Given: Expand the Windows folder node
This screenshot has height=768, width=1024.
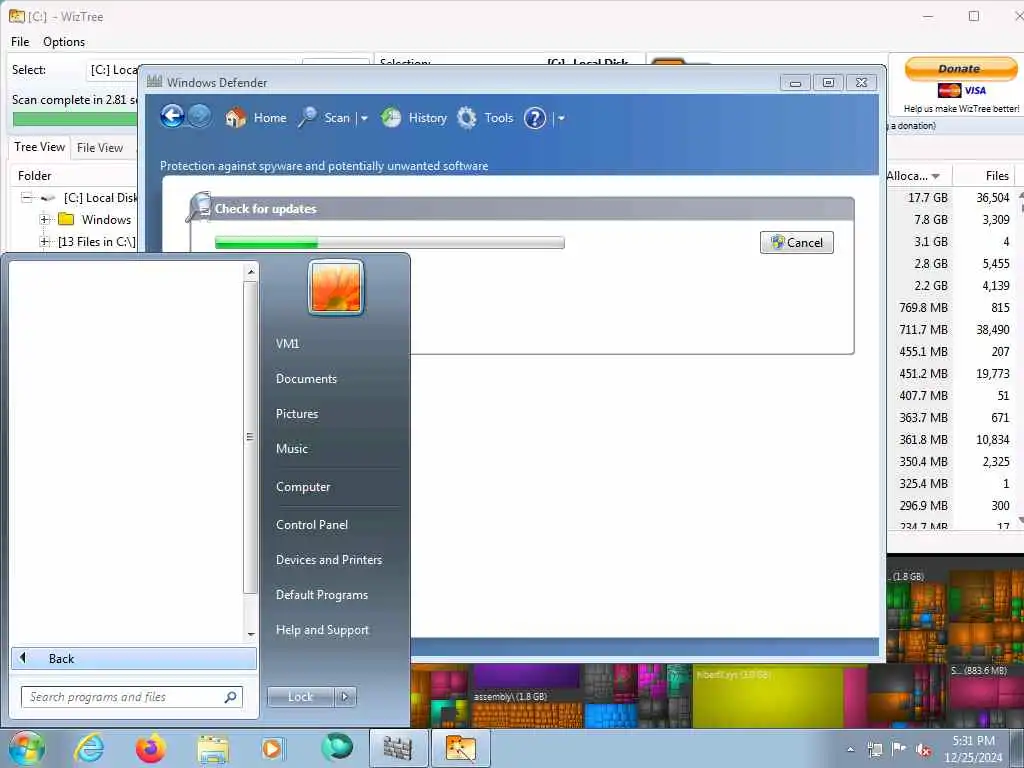Looking at the screenshot, I should [x=44, y=219].
